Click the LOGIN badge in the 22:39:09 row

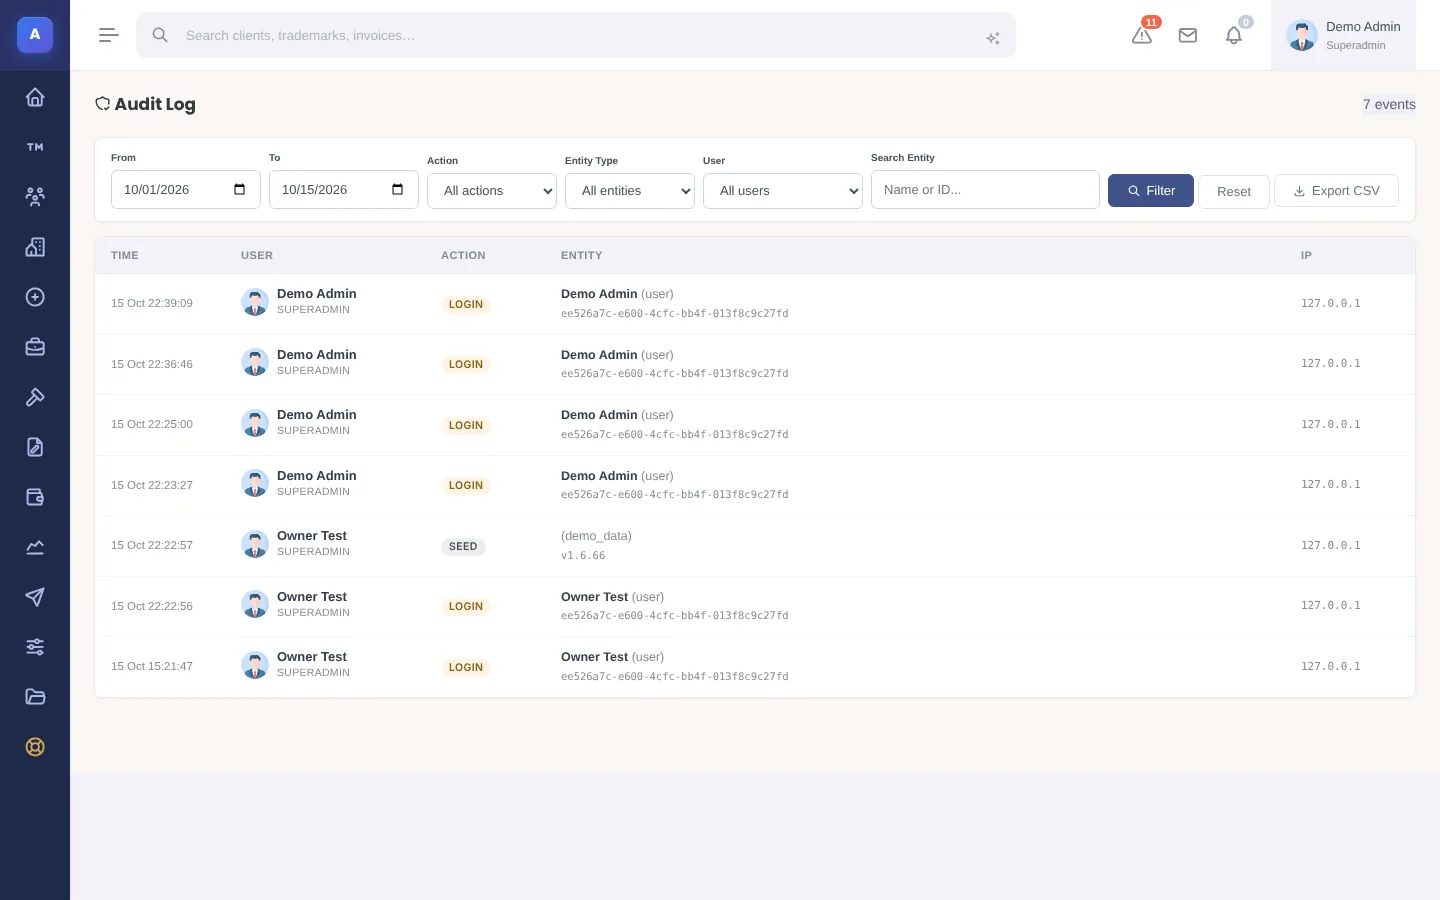tap(466, 305)
